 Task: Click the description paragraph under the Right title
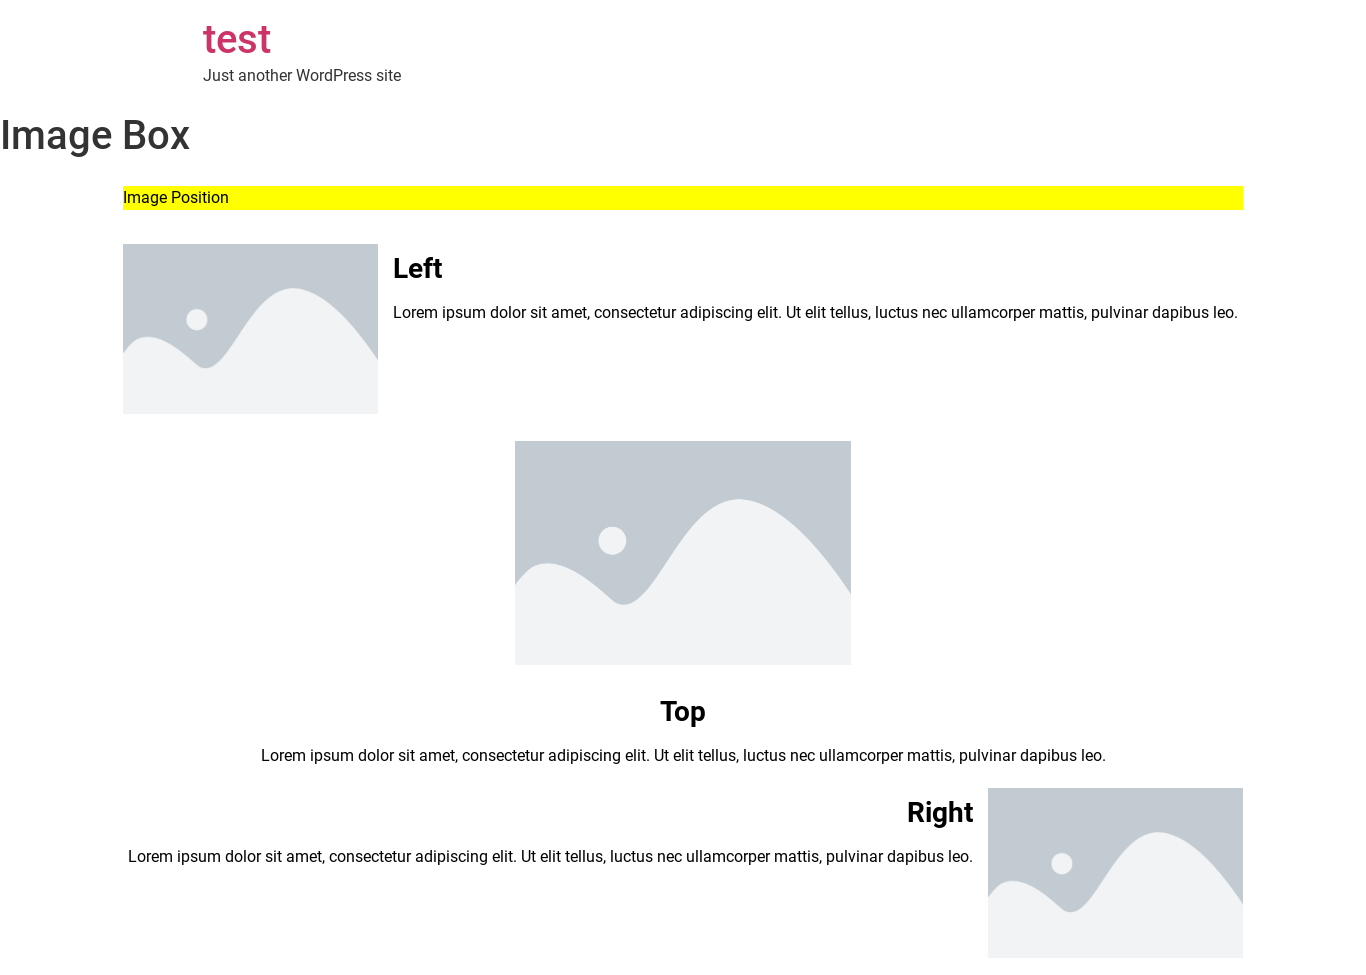point(550,857)
